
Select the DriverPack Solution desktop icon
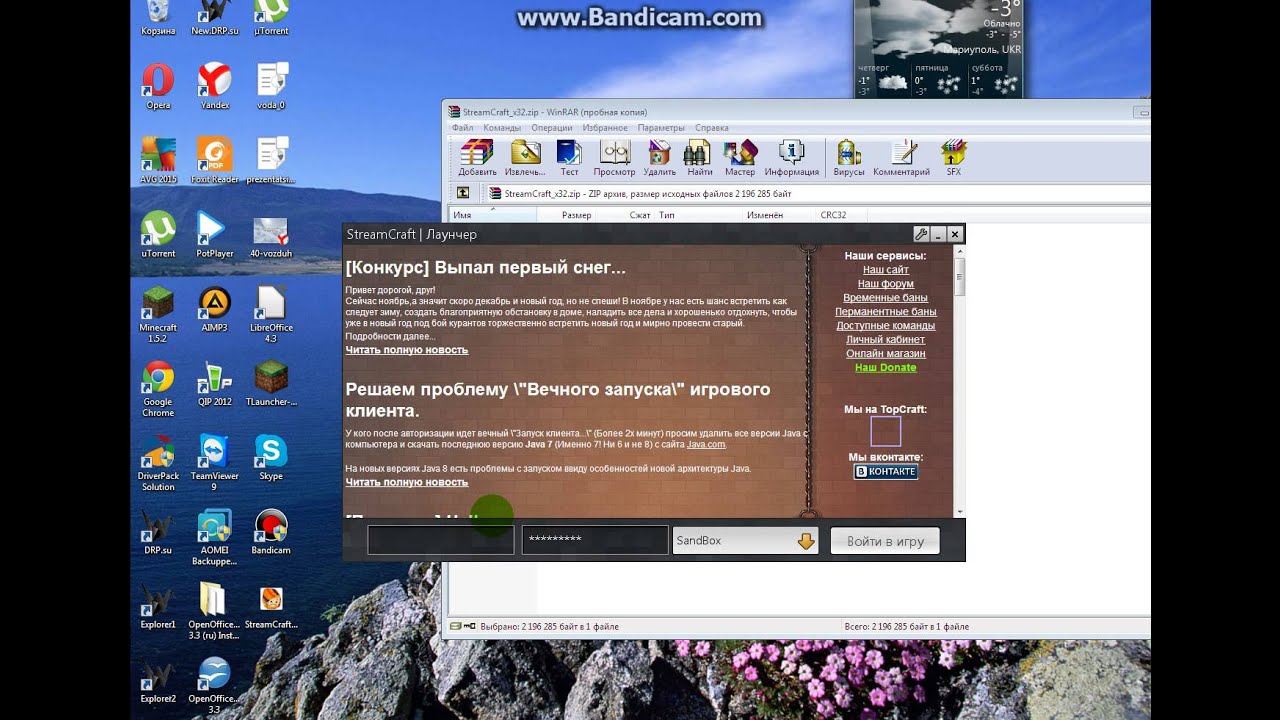point(158,462)
